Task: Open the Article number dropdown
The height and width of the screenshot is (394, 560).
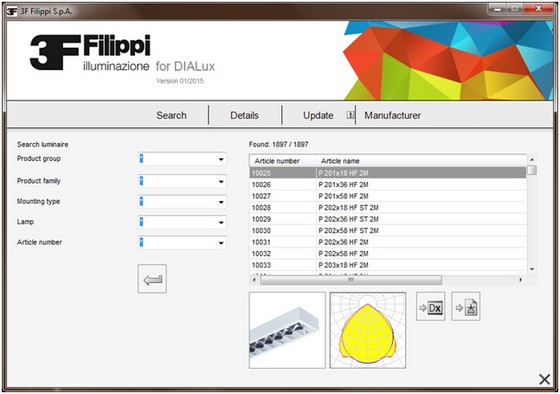Action: coord(182,243)
